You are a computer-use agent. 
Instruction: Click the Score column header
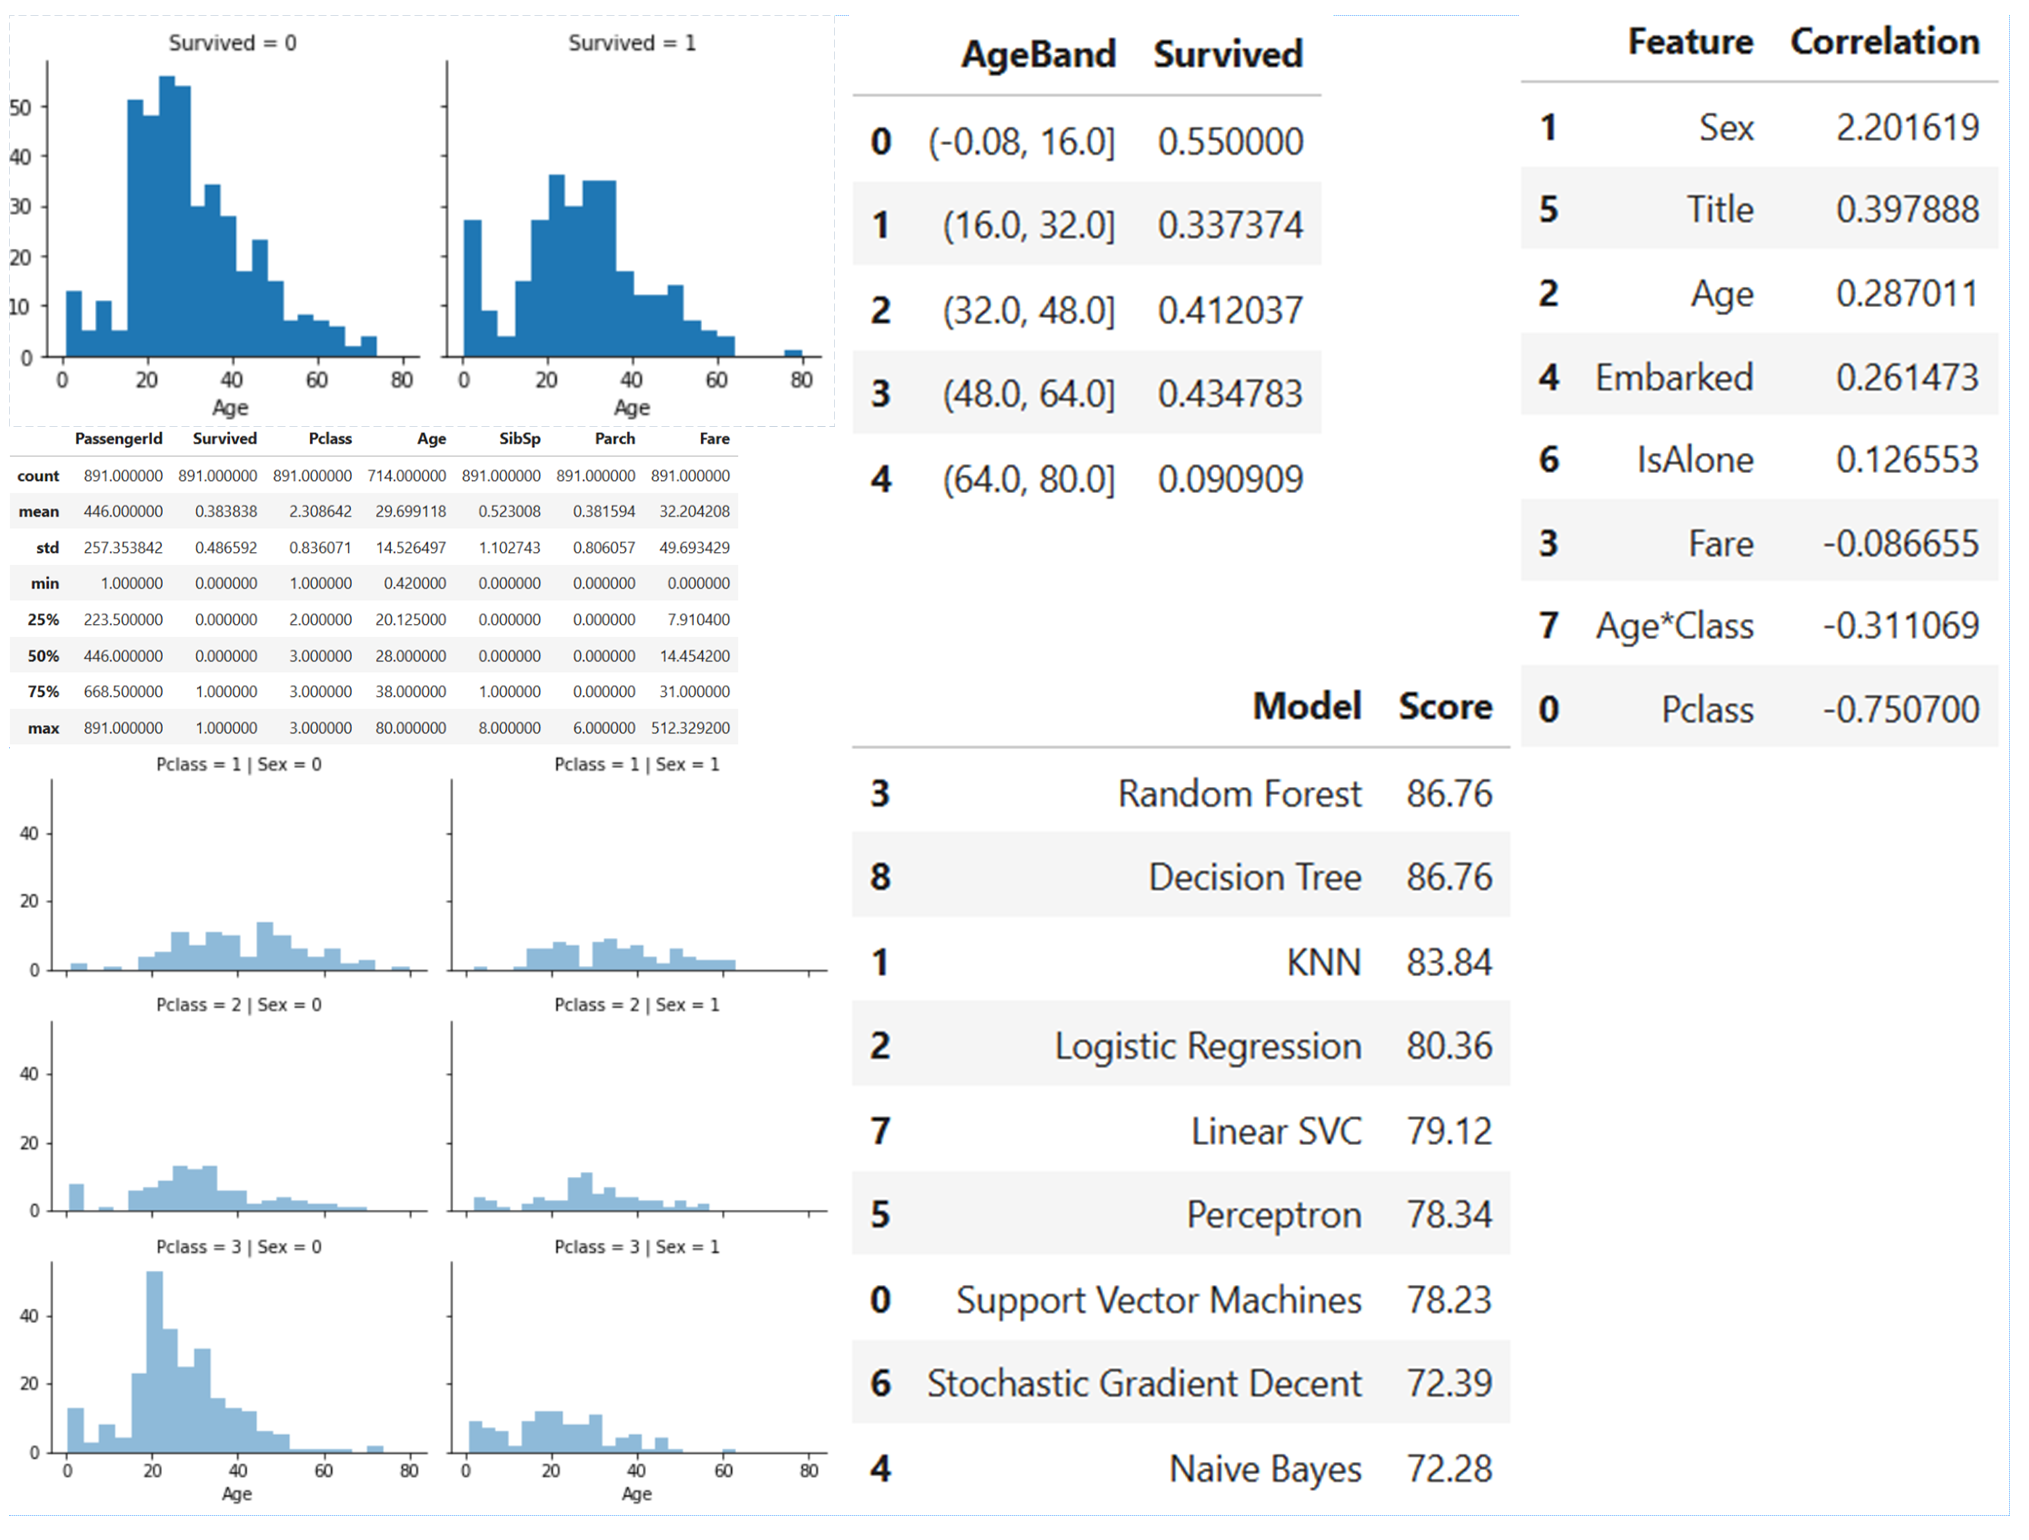pyautogui.click(x=1445, y=706)
